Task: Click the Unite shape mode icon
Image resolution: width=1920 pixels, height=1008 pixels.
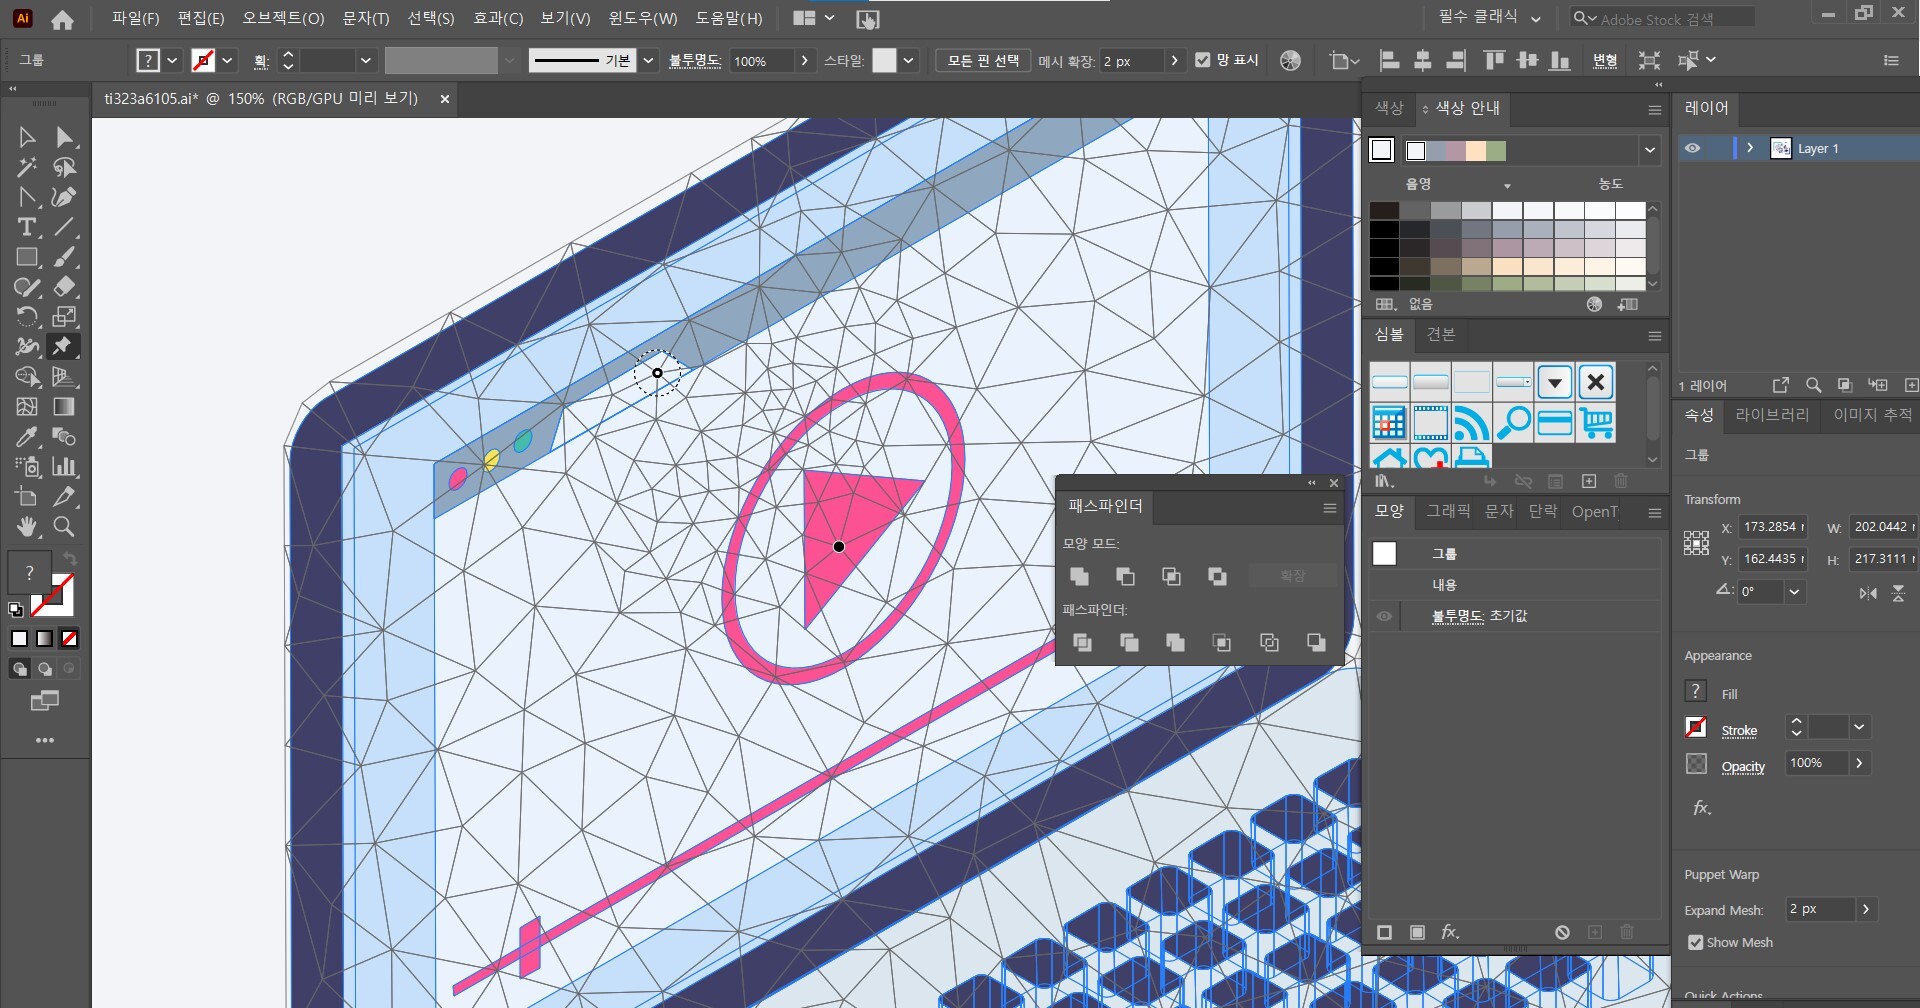Action: click(x=1079, y=577)
